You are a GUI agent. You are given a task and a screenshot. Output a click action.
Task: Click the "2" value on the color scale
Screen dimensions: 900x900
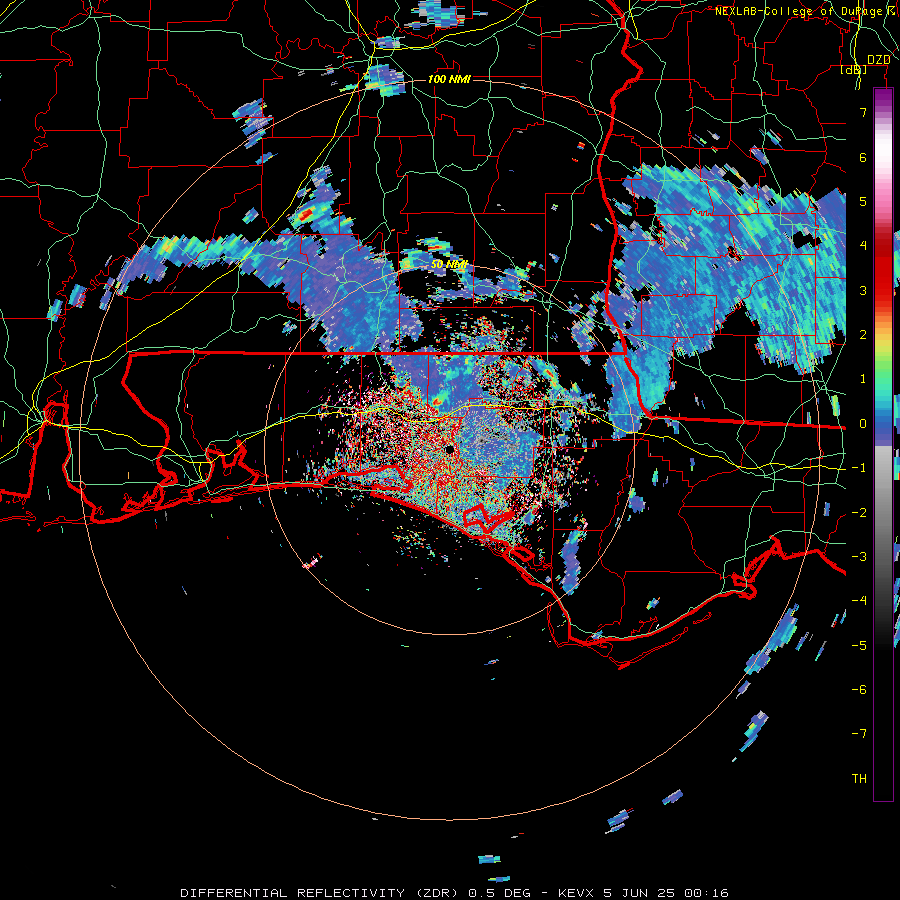pyautogui.click(x=863, y=335)
